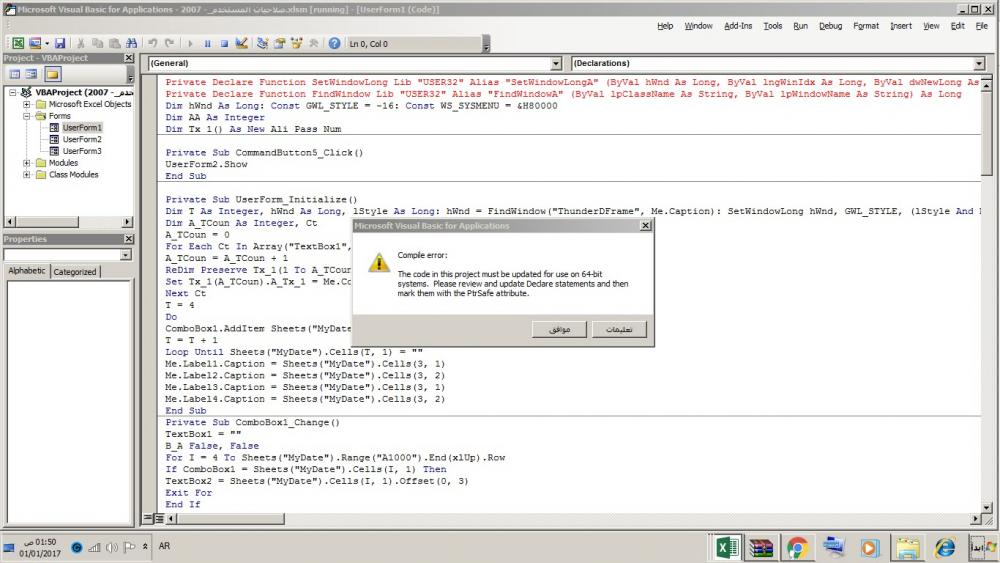This screenshot has height=563, width=1000.
Task: Open Project Explorer toolbar icon
Action: click(262, 43)
